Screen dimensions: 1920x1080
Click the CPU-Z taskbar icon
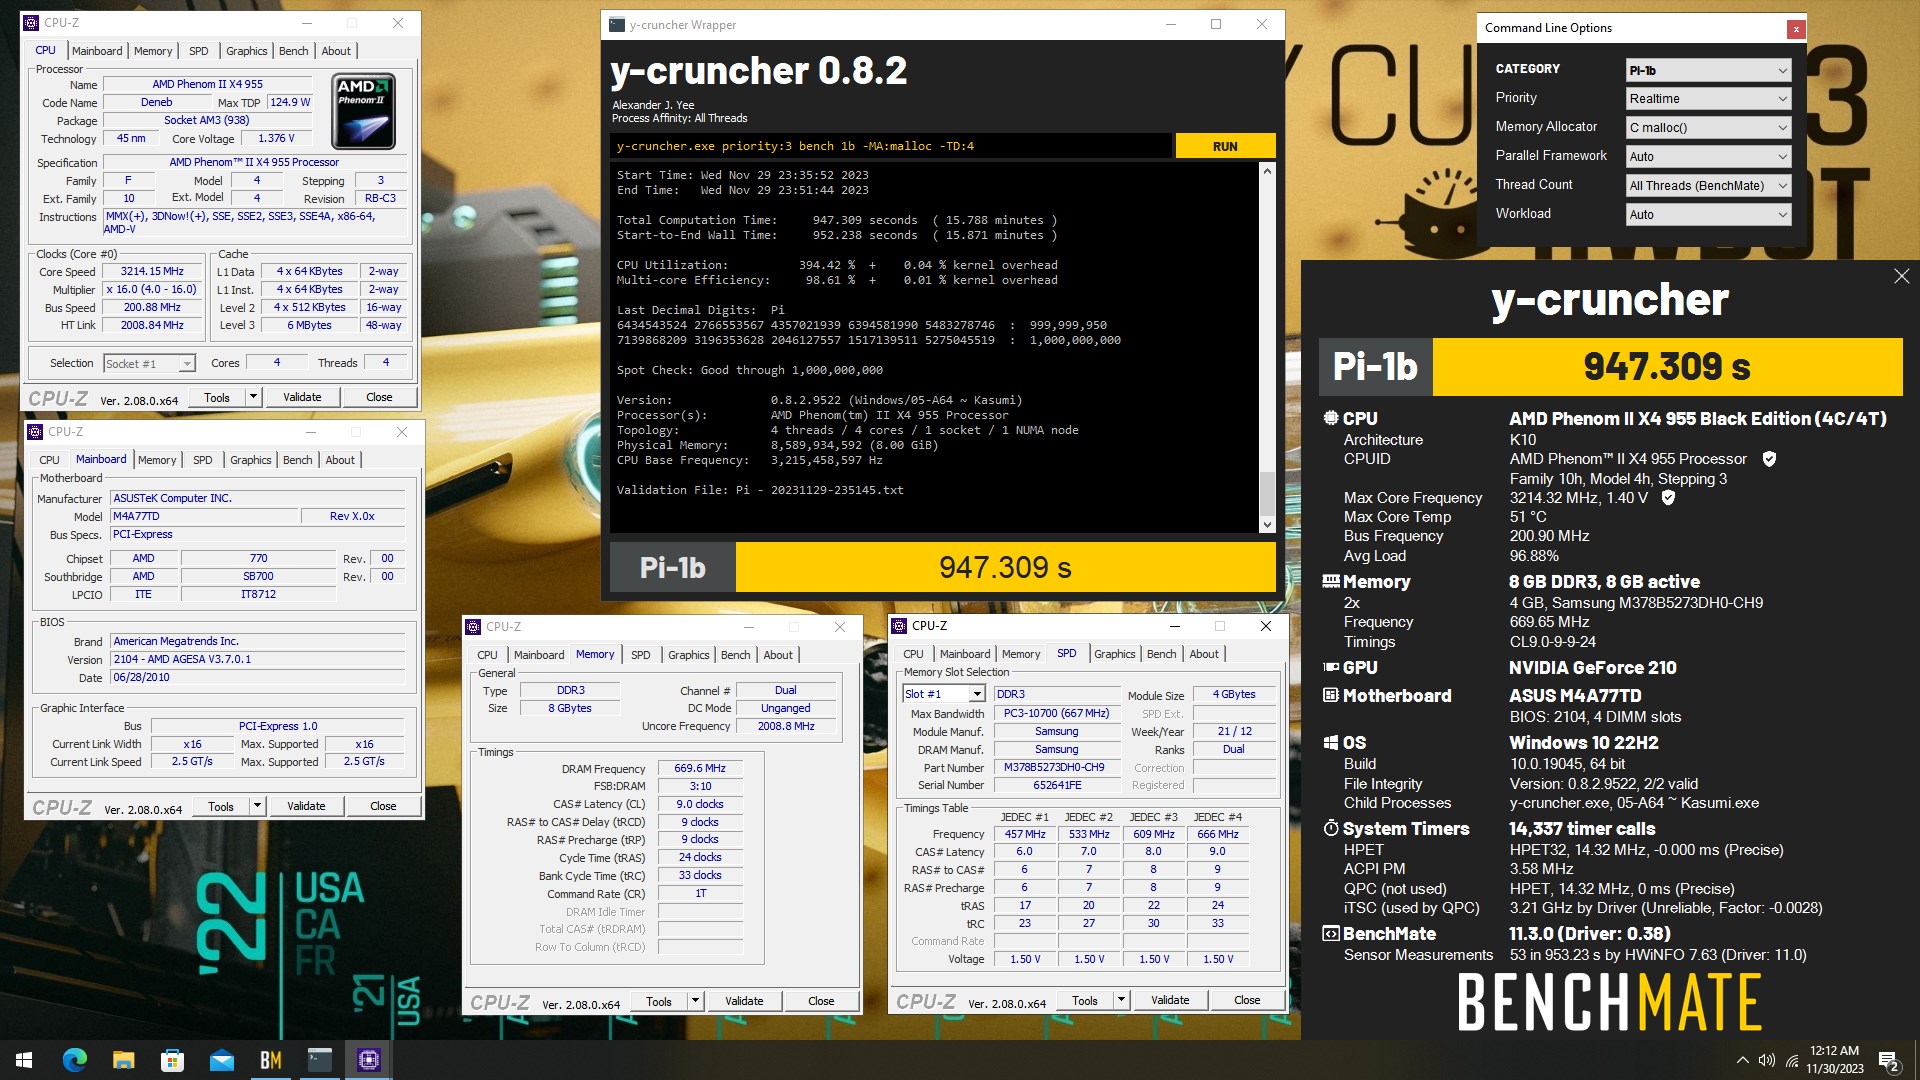(369, 1060)
